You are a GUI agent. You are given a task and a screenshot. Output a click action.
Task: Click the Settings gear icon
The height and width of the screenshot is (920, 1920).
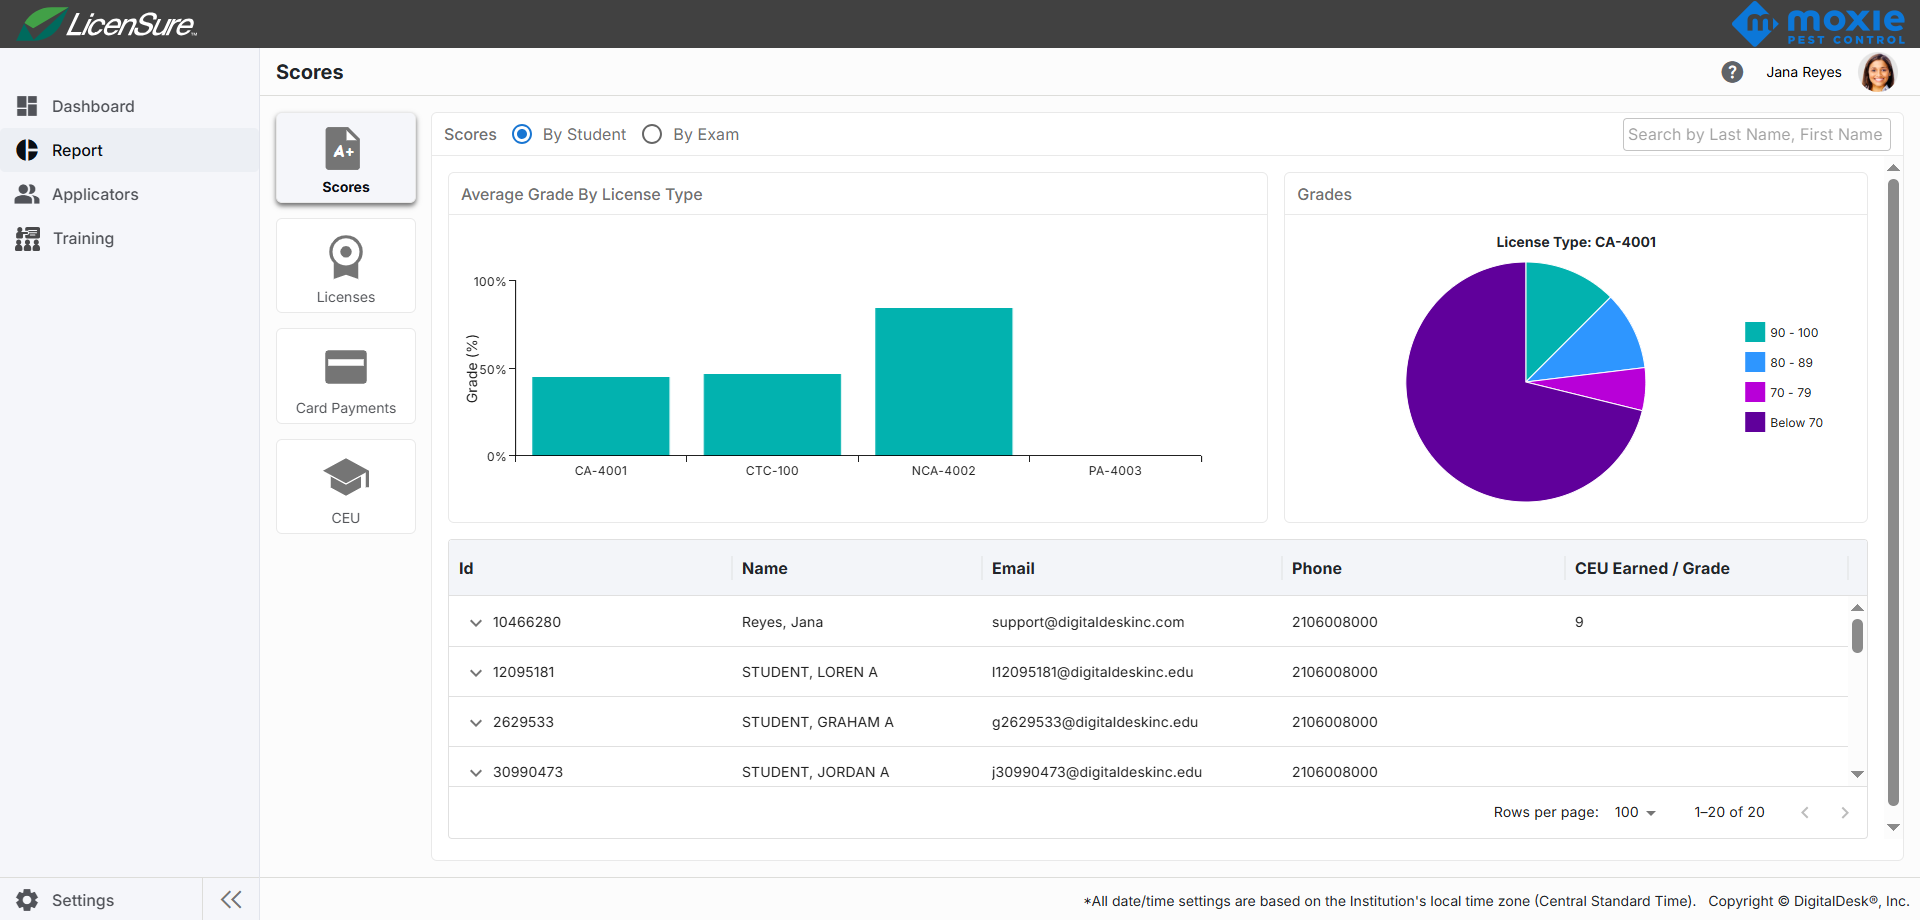point(28,900)
